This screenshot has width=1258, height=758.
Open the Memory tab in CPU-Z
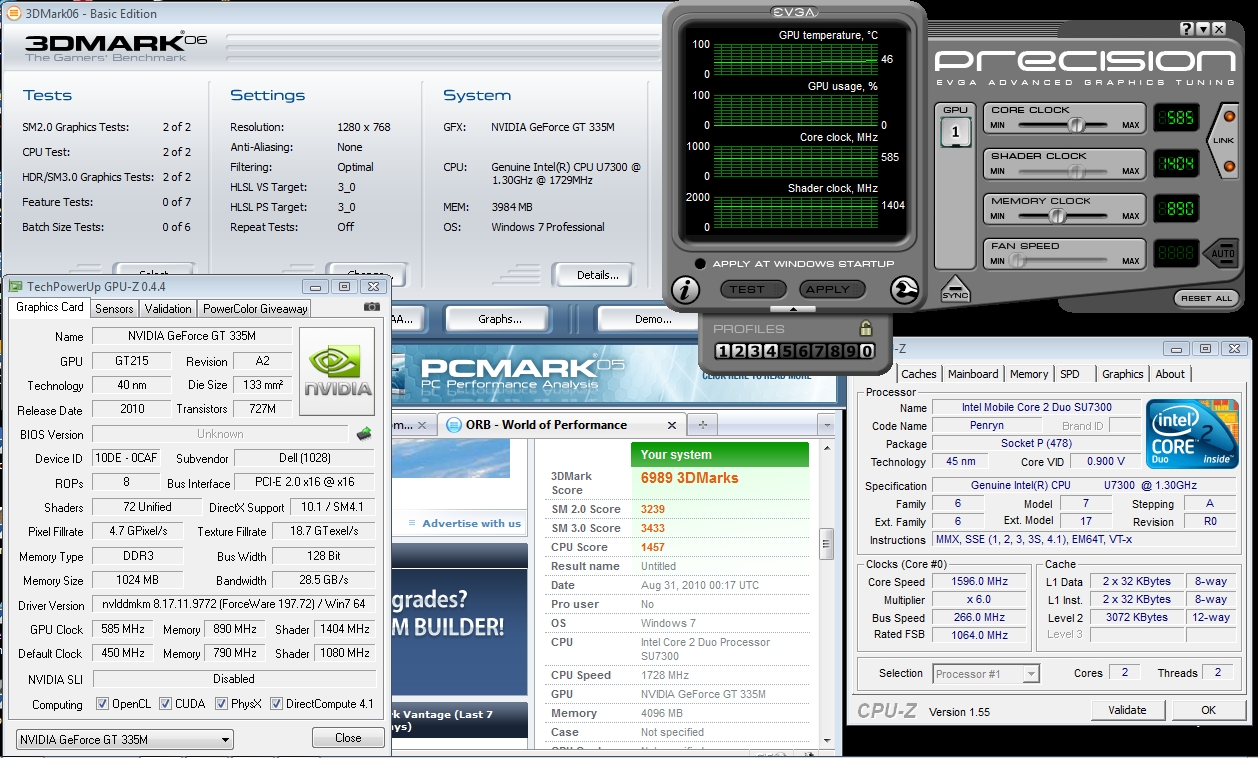(x=1029, y=374)
